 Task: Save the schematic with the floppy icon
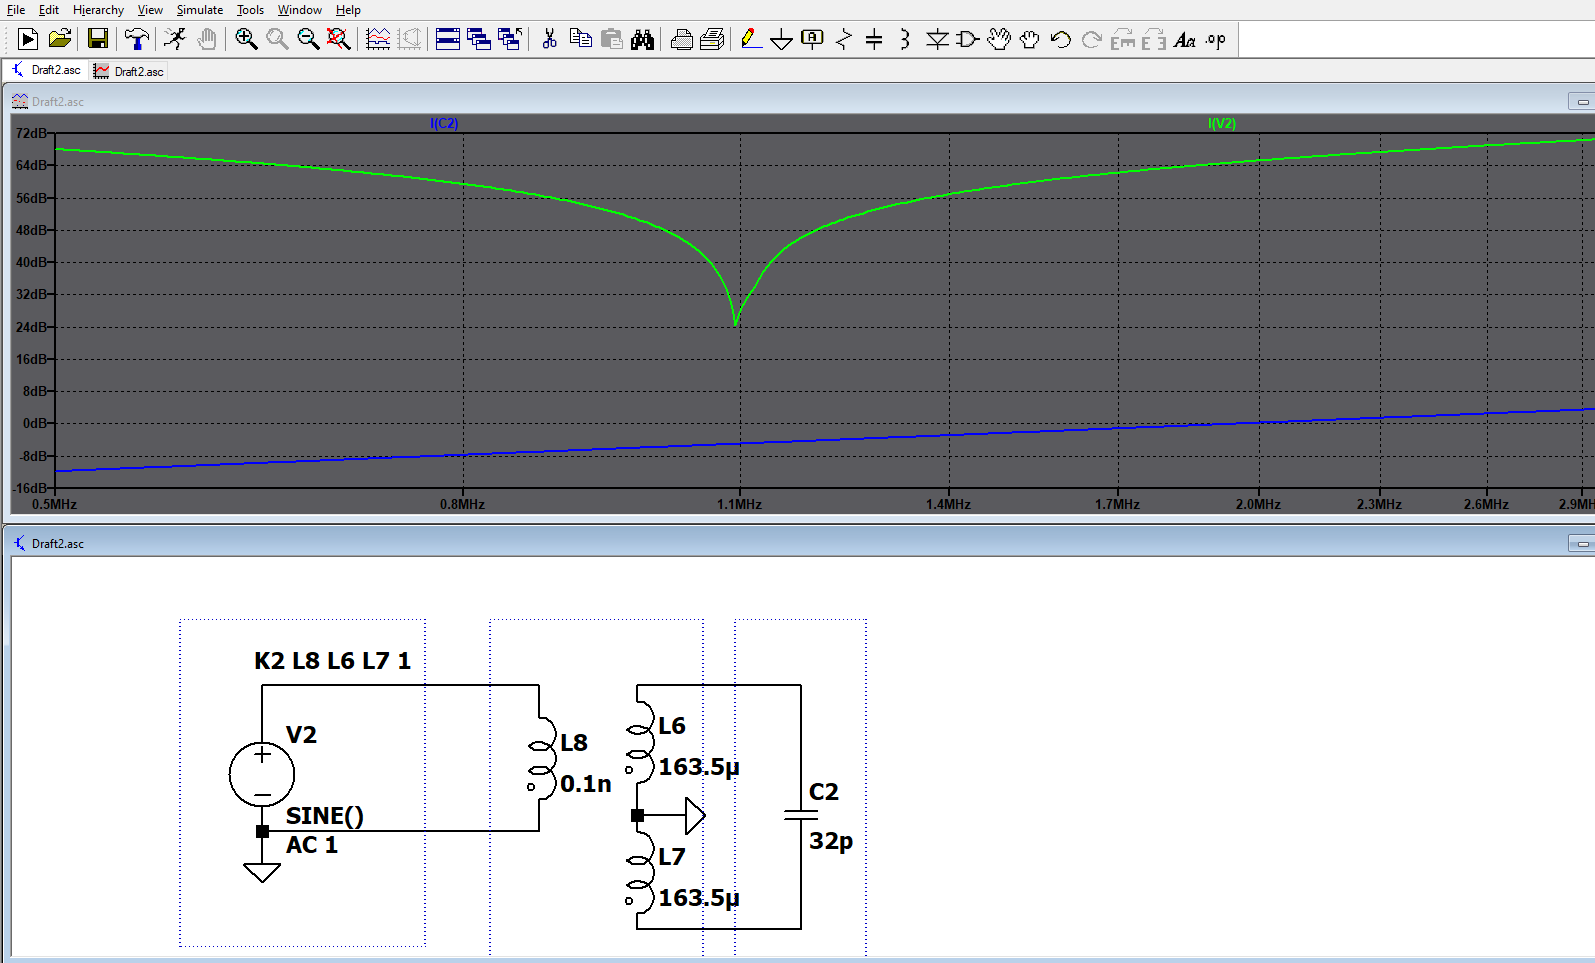pos(97,39)
